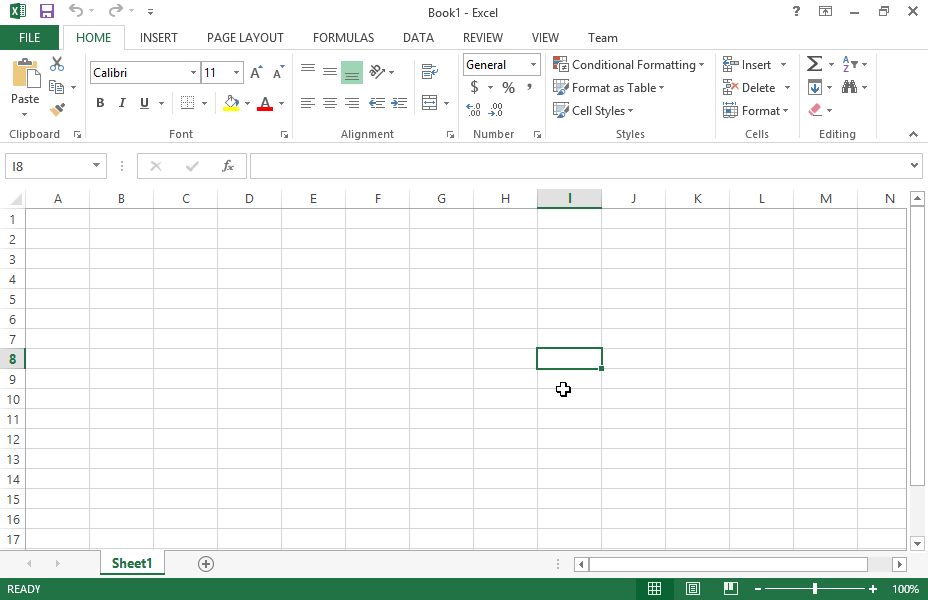Toggle Italic formatting
Image resolution: width=928 pixels, height=600 pixels.
122,103
